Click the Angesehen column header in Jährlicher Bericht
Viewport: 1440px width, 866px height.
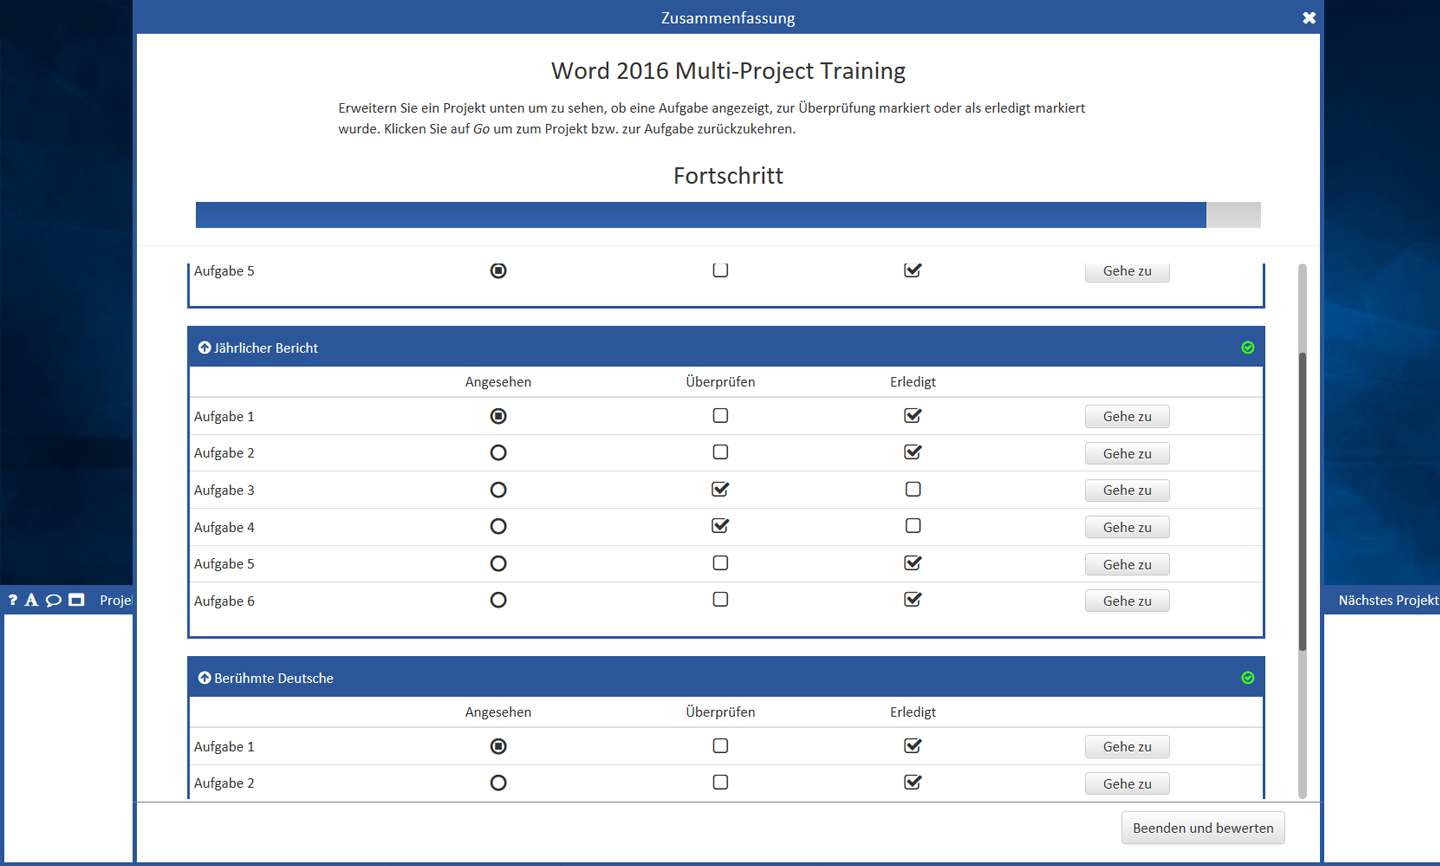[x=498, y=382]
